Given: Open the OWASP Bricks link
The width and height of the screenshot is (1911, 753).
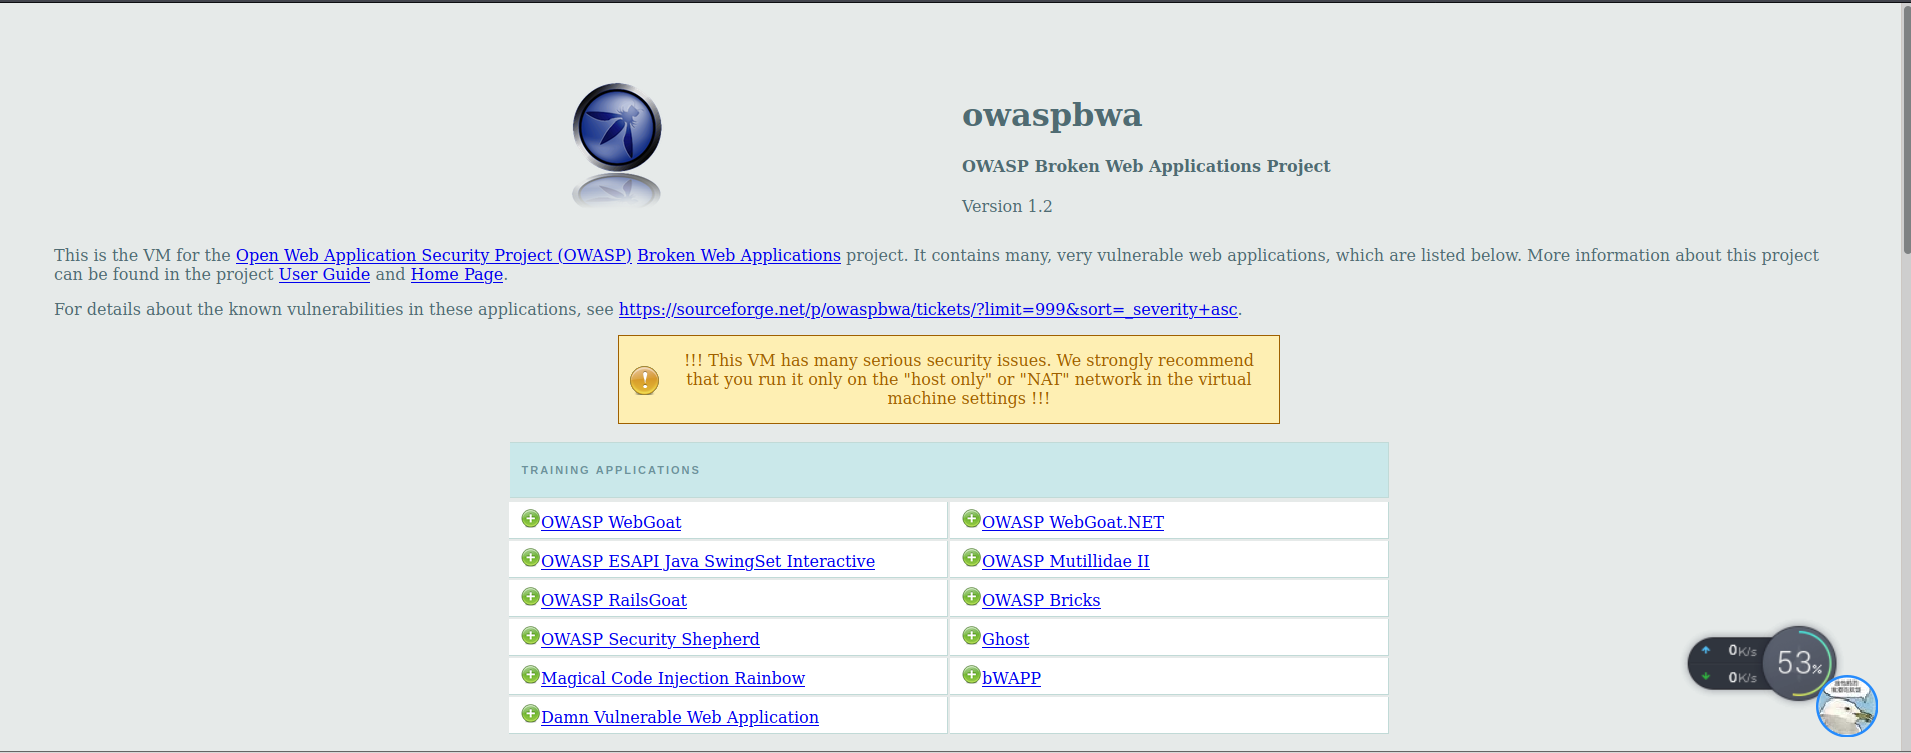Looking at the screenshot, I should (x=1041, y=600).
